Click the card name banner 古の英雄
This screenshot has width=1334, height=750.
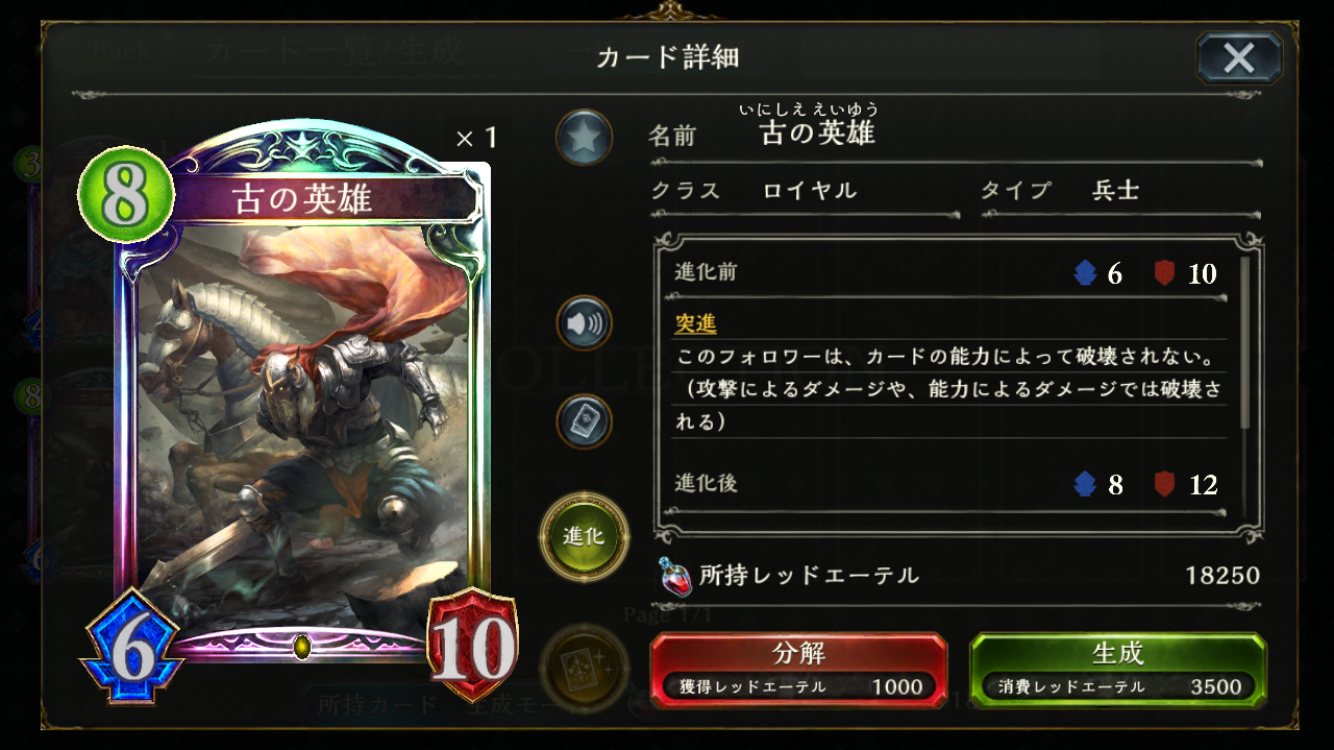click(302, 199)
